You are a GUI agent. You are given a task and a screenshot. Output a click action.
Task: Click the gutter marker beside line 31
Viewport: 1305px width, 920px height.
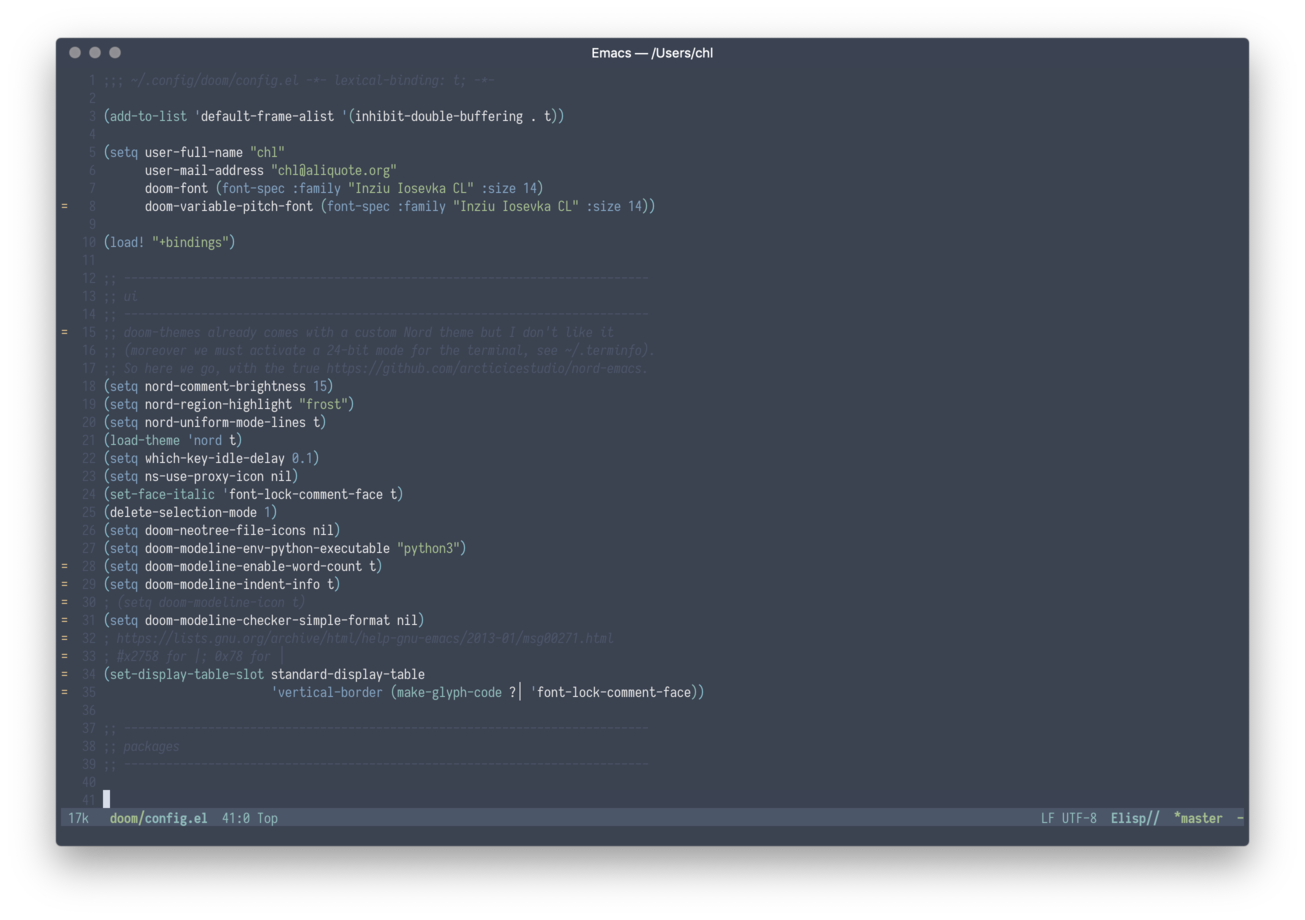pyautogui.click(x=65, y=620)
